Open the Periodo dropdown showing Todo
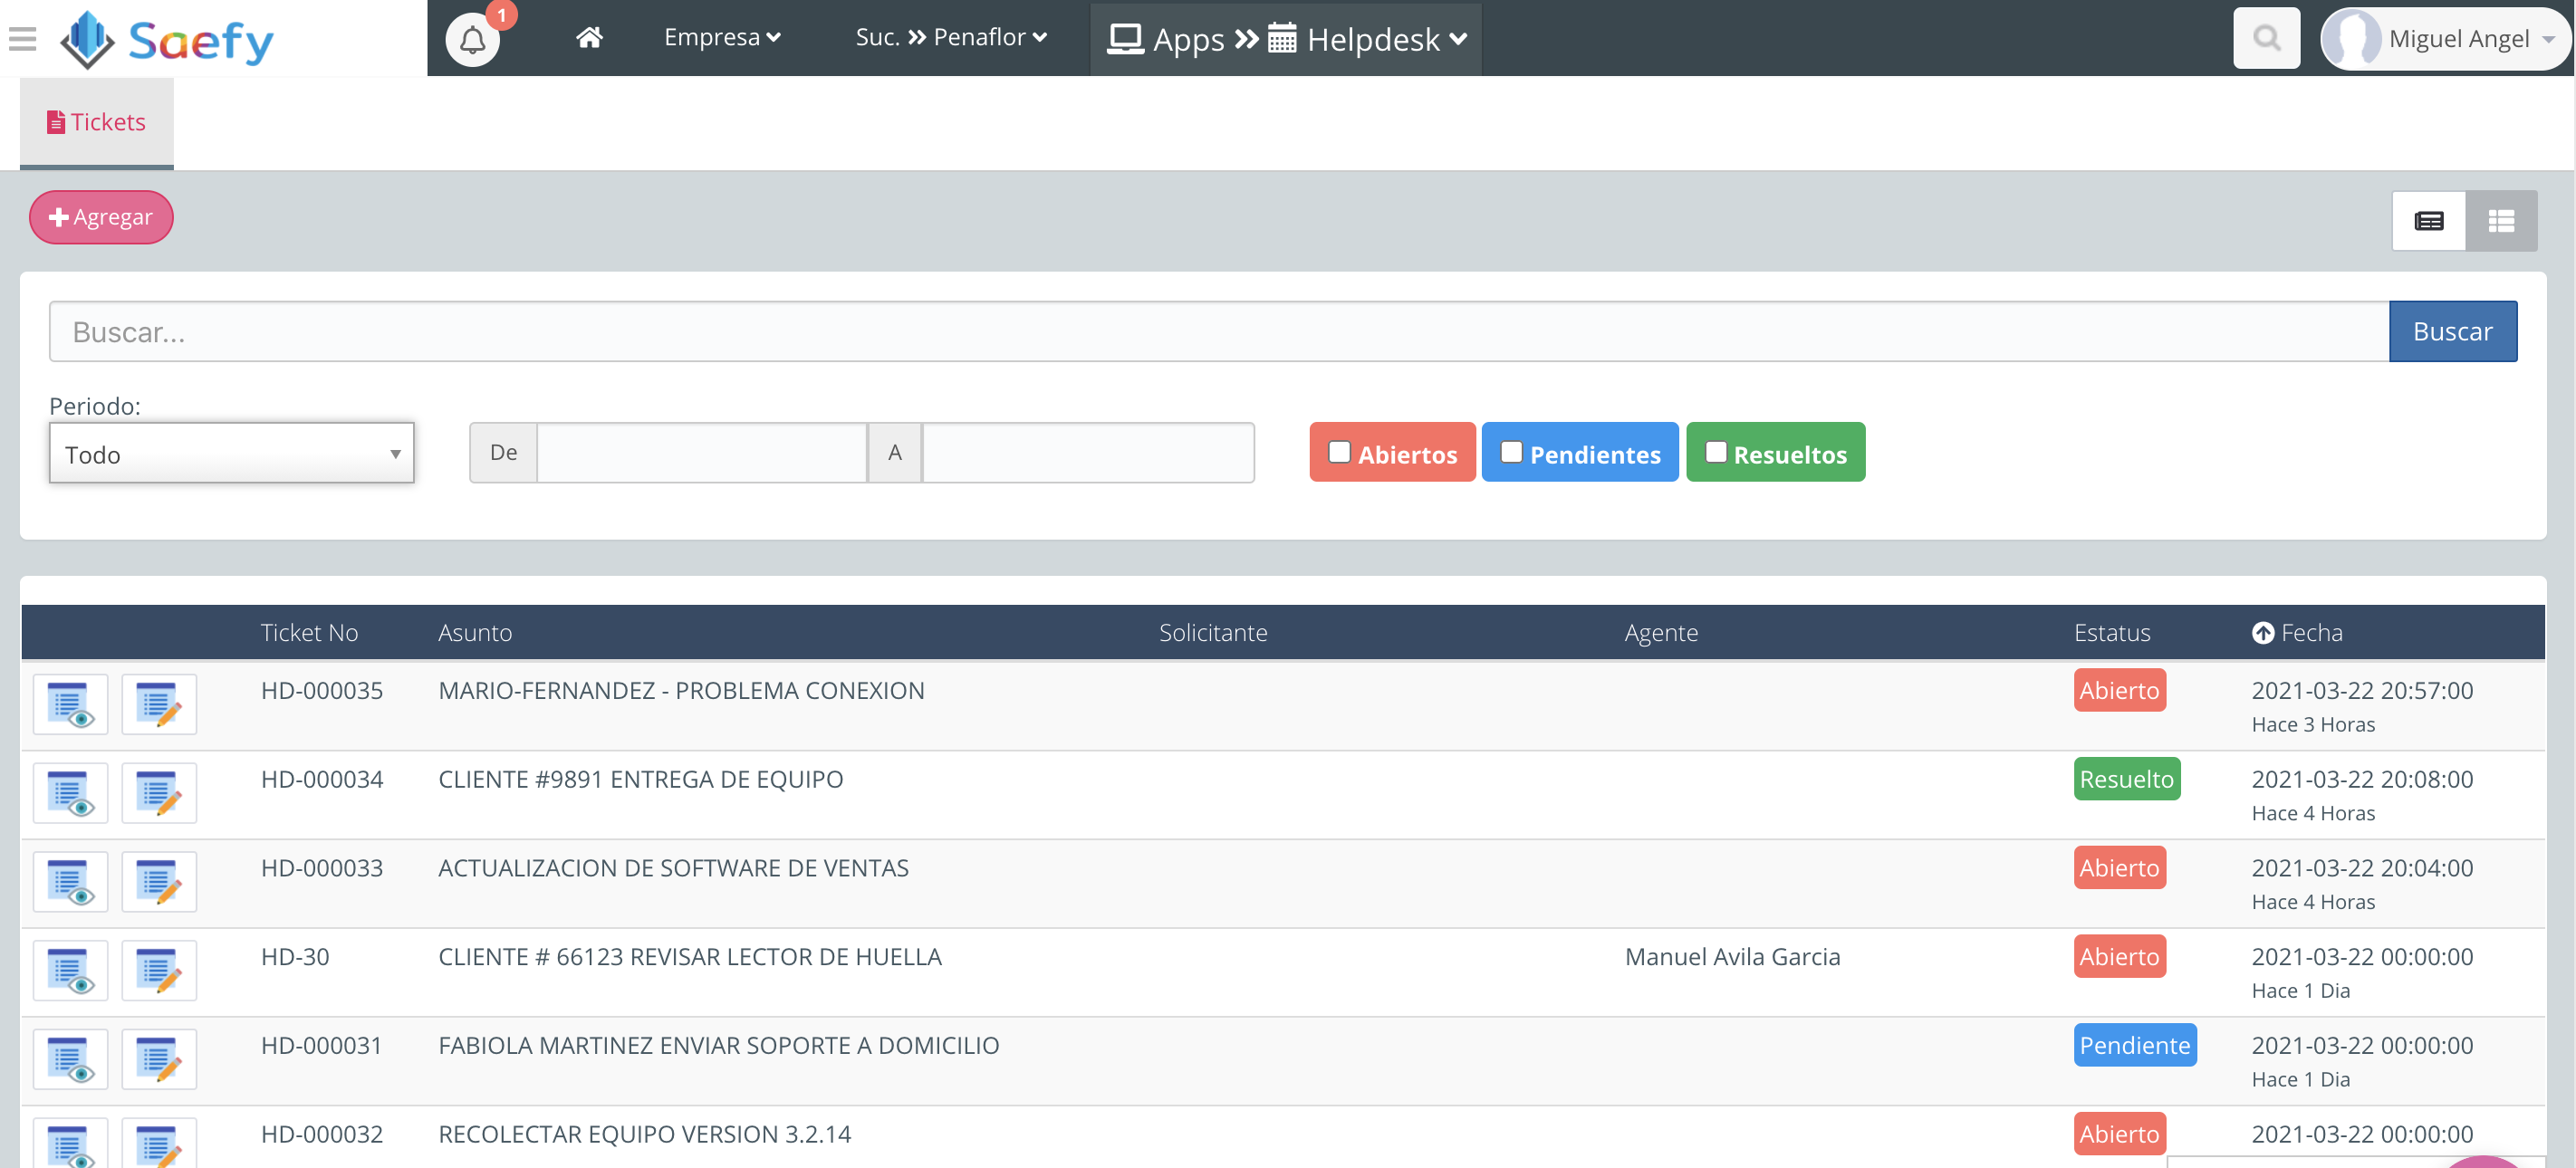Screen dimensions: 2576x1168 coord(231,454)
